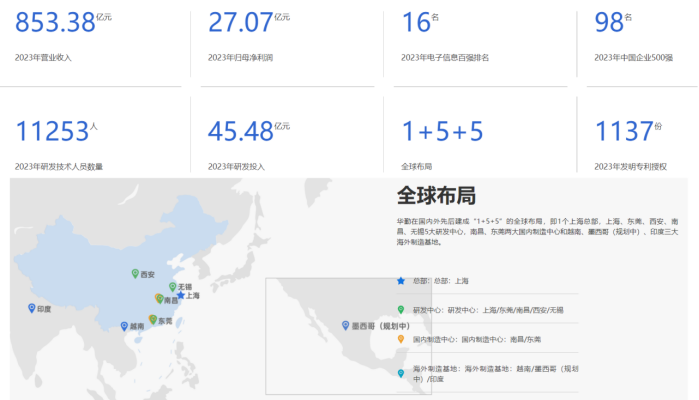Click the Xi'an (西安) green map pin
This screenshot has width=699, height=400.
135,273
